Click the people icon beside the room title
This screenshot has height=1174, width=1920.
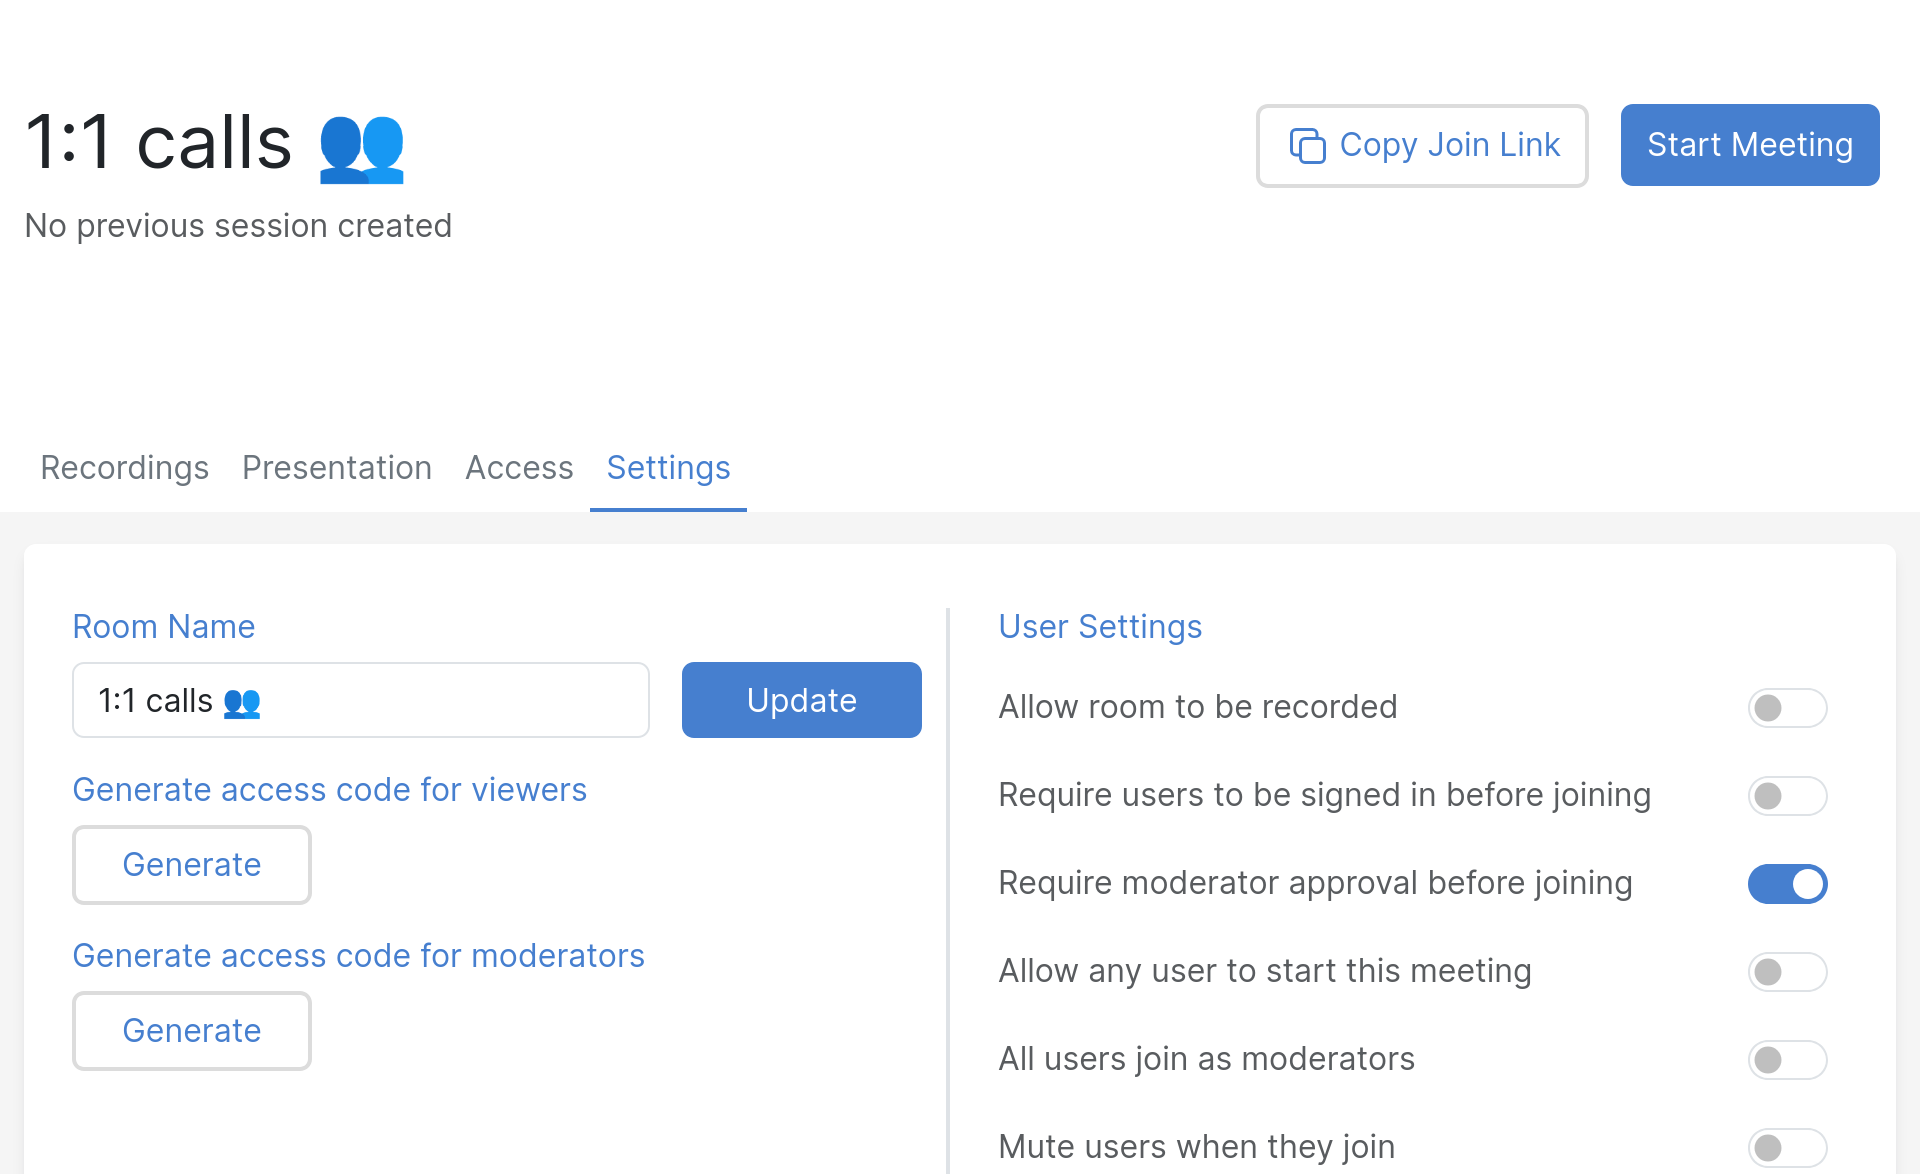(361, 148)
